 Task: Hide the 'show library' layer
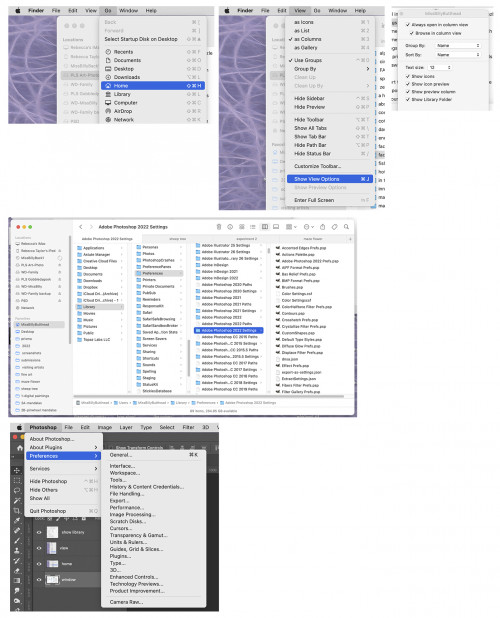[x=39, y=532]
